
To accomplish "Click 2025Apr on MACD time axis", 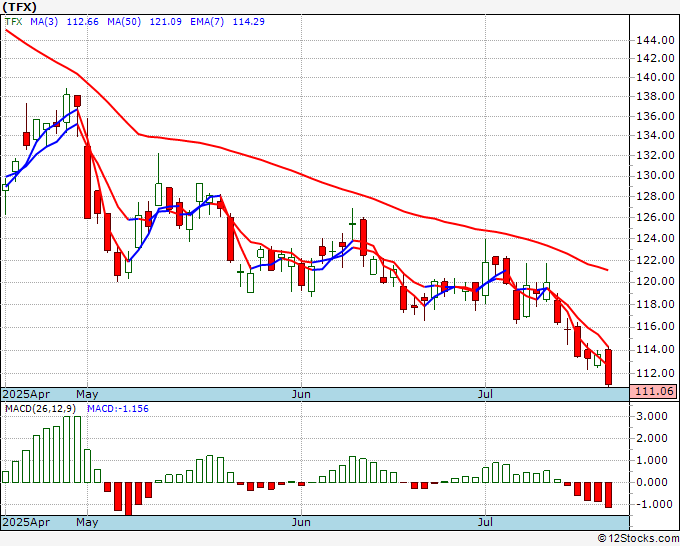I will pyautogui.click(x=26, y=522).
